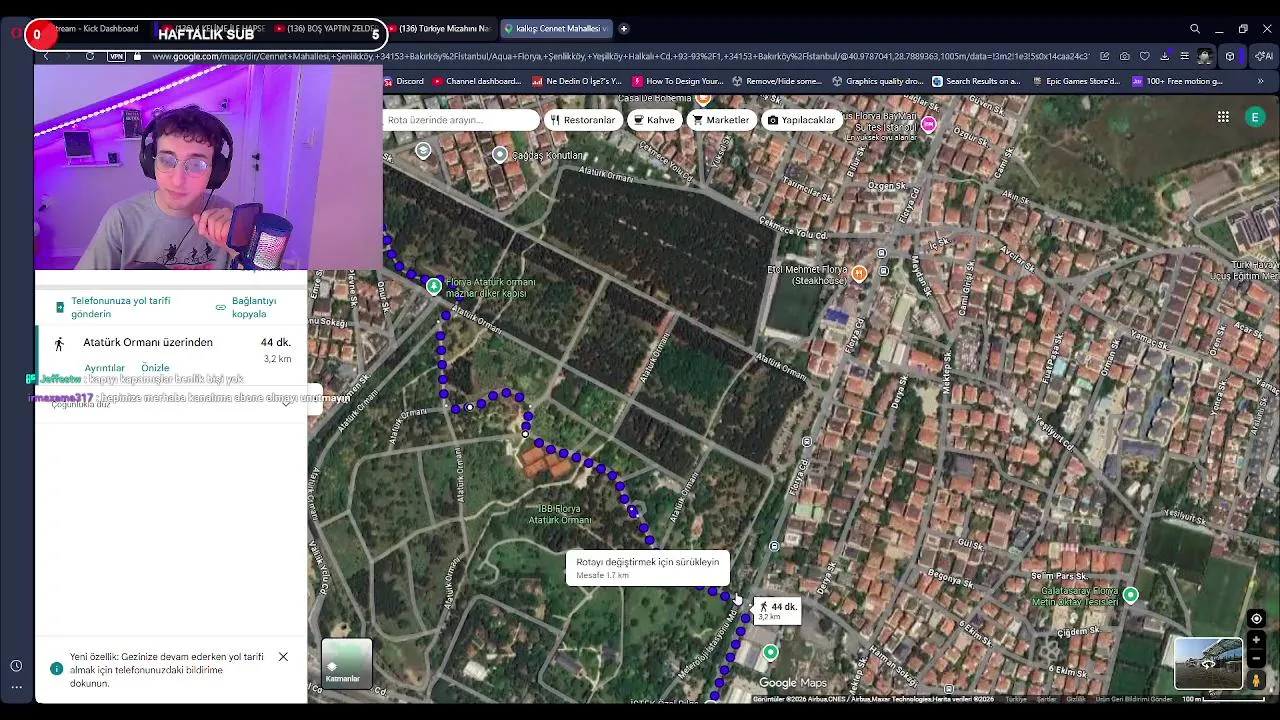Open the Discord bookmark

pos(402,81)
